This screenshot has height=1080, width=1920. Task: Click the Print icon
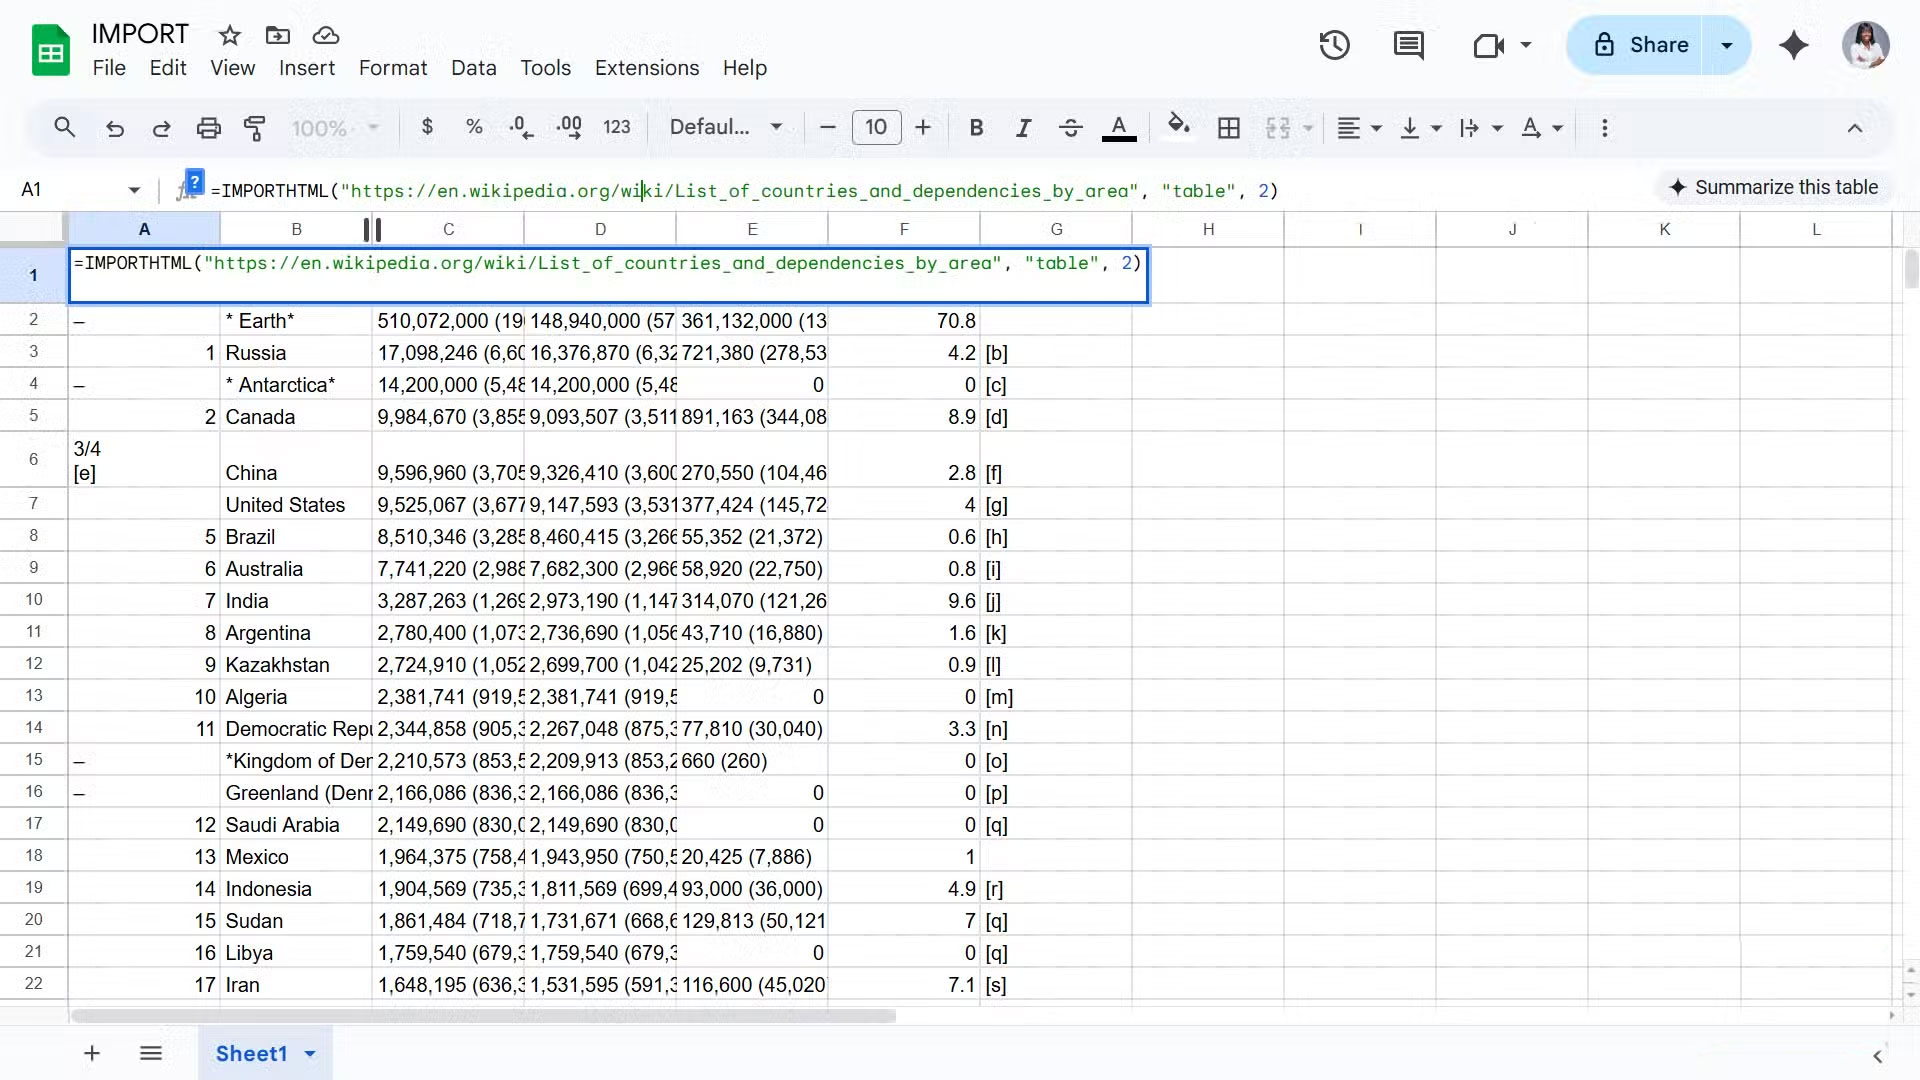pyautogui.click(x=209, y=127)
